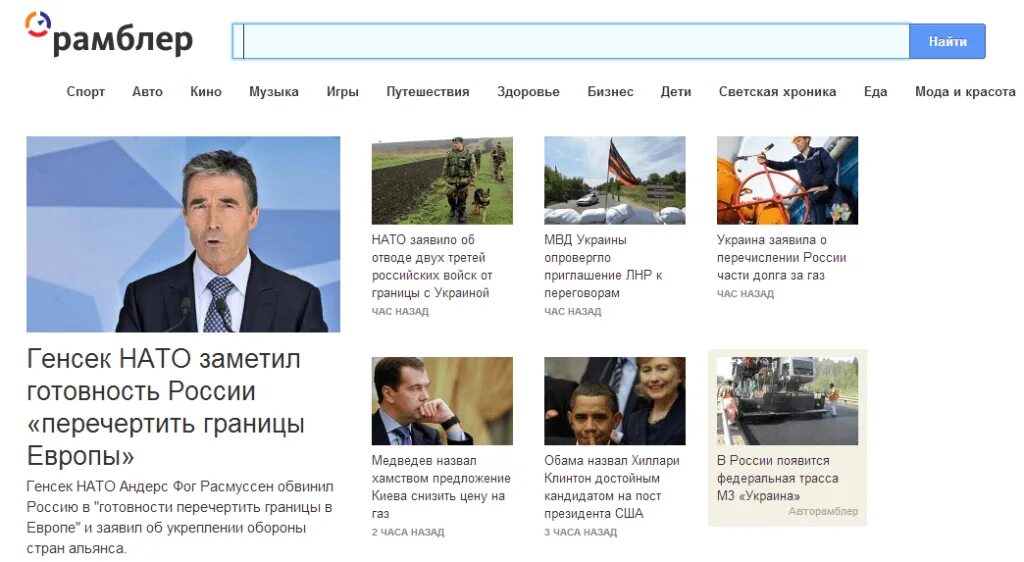Viewport: 1024px width, 562px height.
Task: Click the summary text about Андерс Фог Расмуссен
Action: click(x=180, y=517)
